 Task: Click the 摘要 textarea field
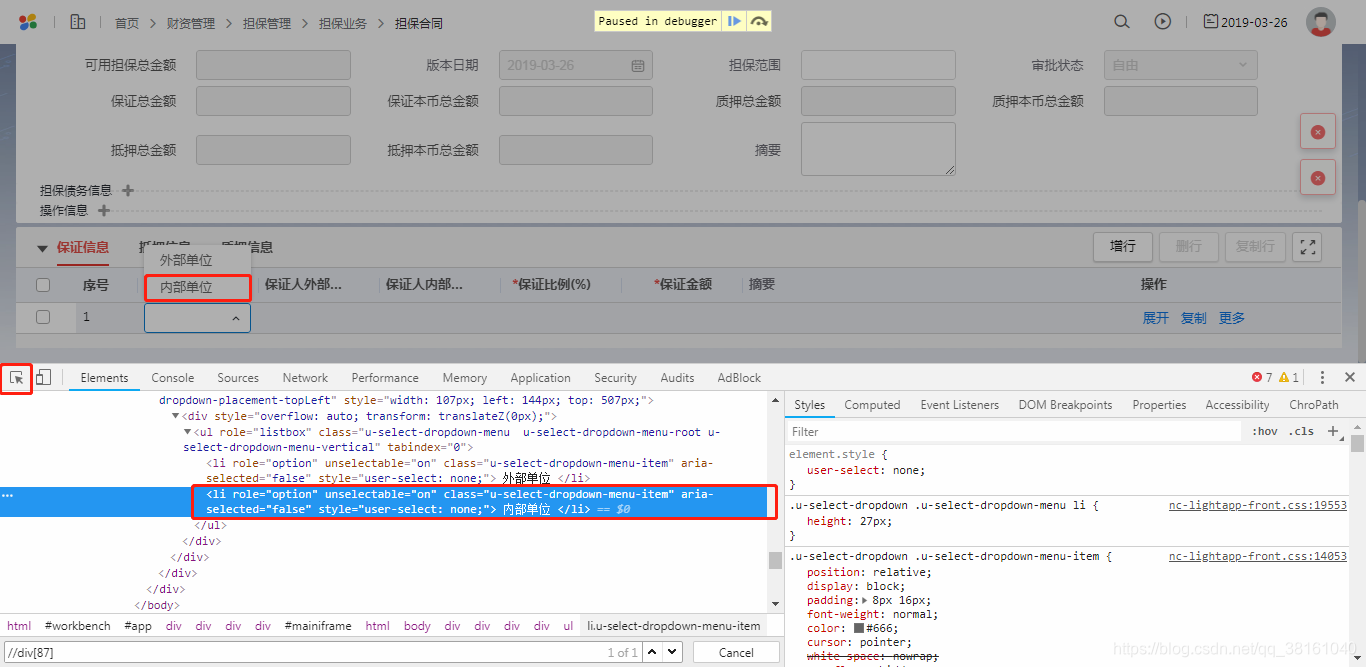coord(878,149)
